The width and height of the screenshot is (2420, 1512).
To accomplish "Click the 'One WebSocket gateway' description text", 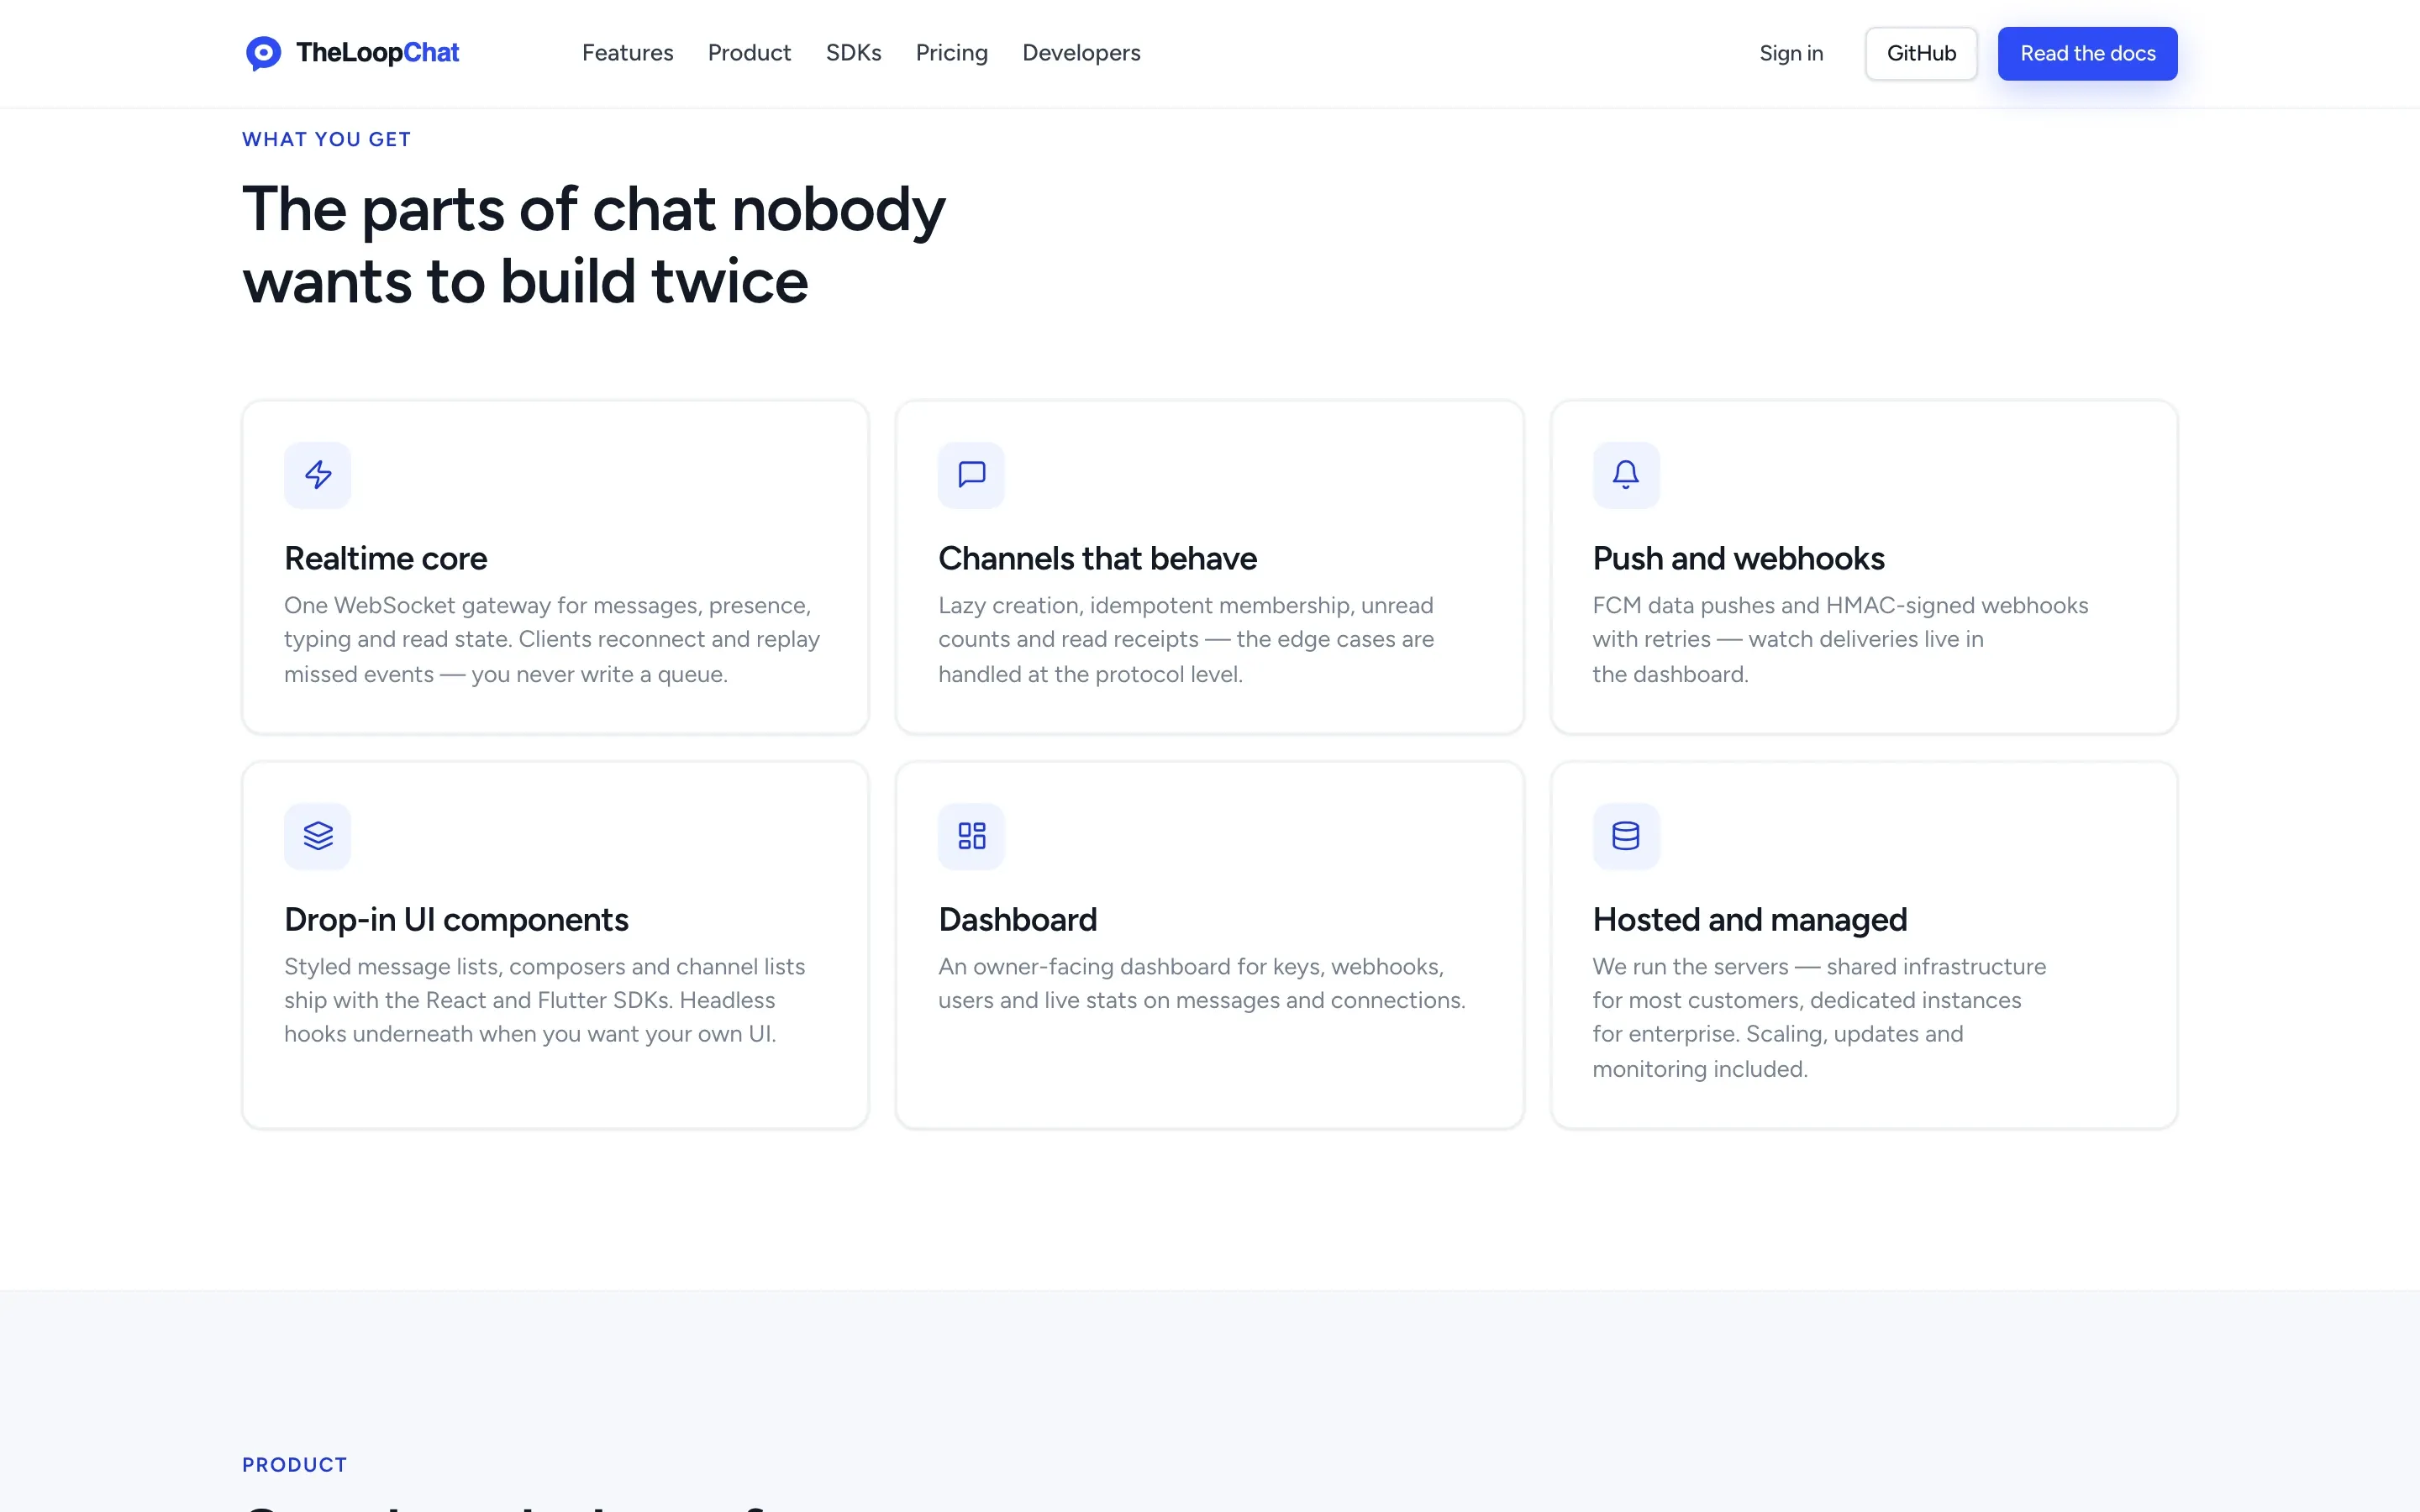I will 552,639.
